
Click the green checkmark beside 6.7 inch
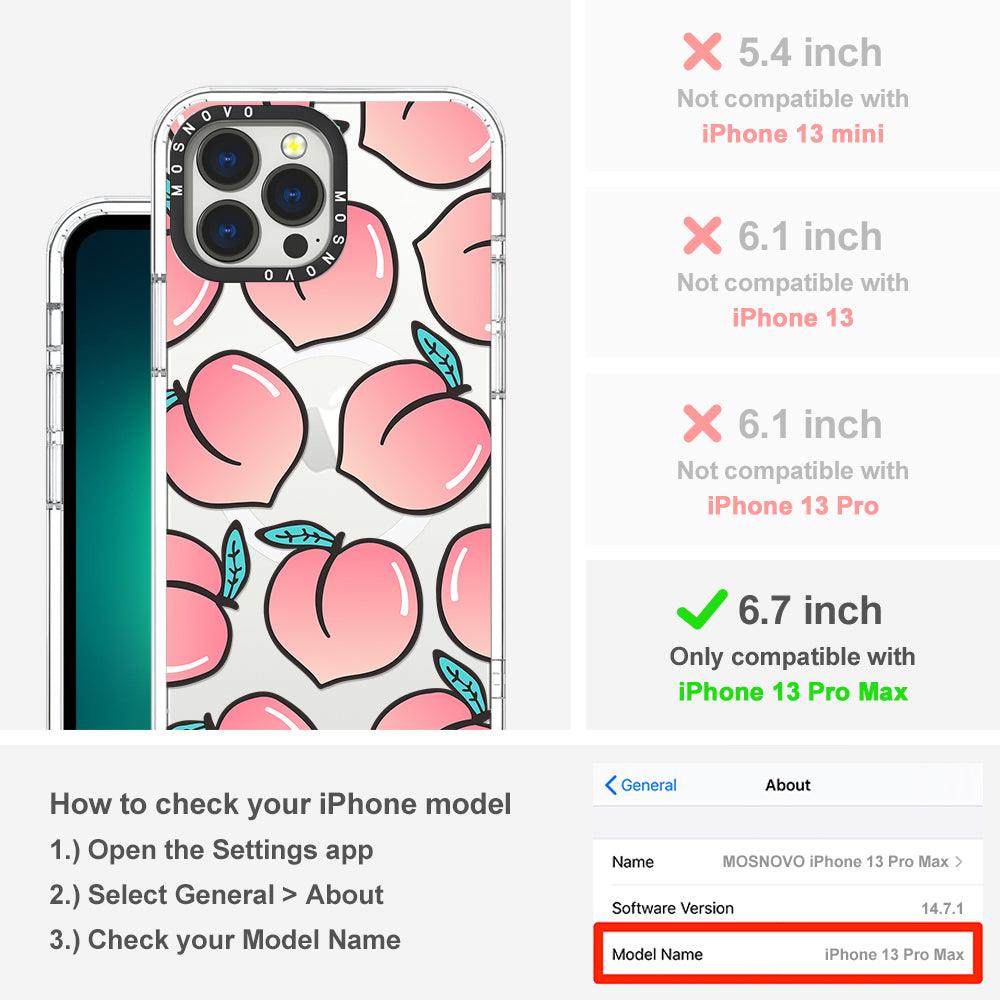[702, 609]
